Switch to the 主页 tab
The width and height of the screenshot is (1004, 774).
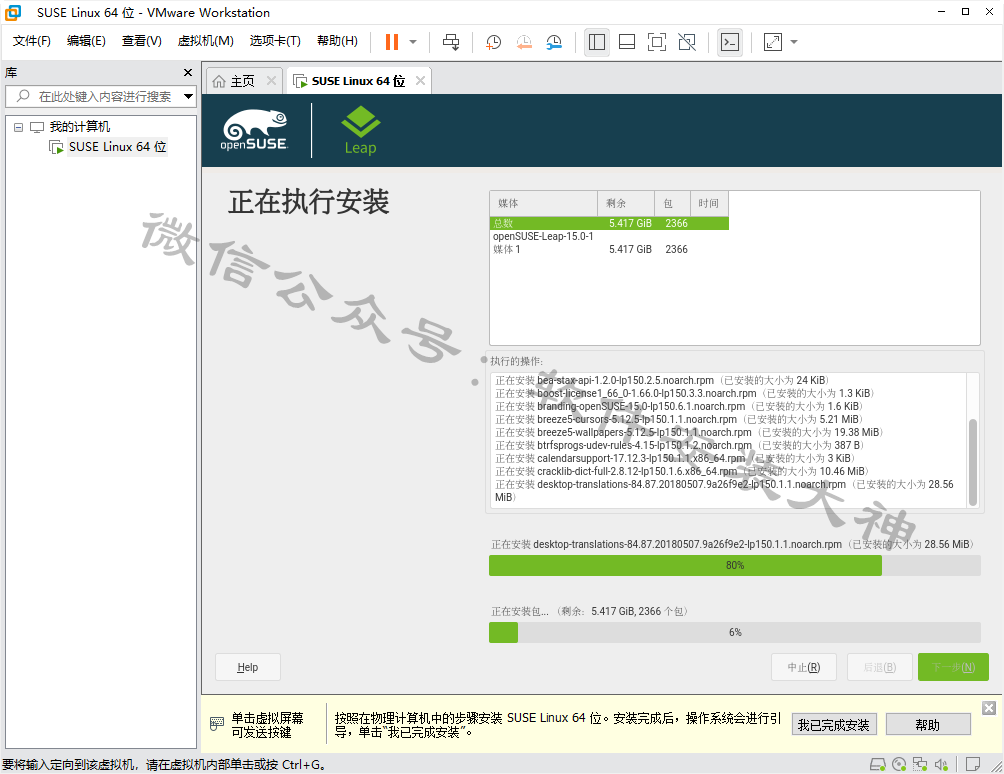[234, 81]
